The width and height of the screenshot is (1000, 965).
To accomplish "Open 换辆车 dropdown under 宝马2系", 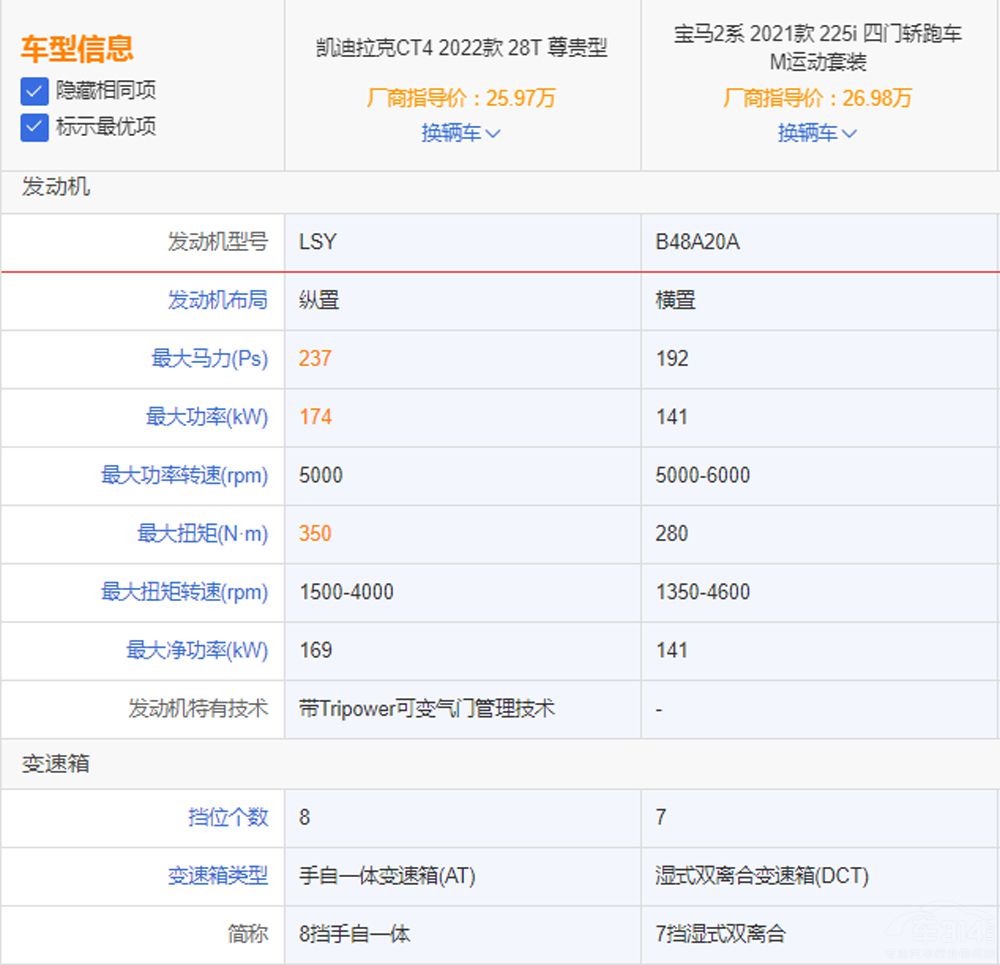I will click(x=817, y=133).
